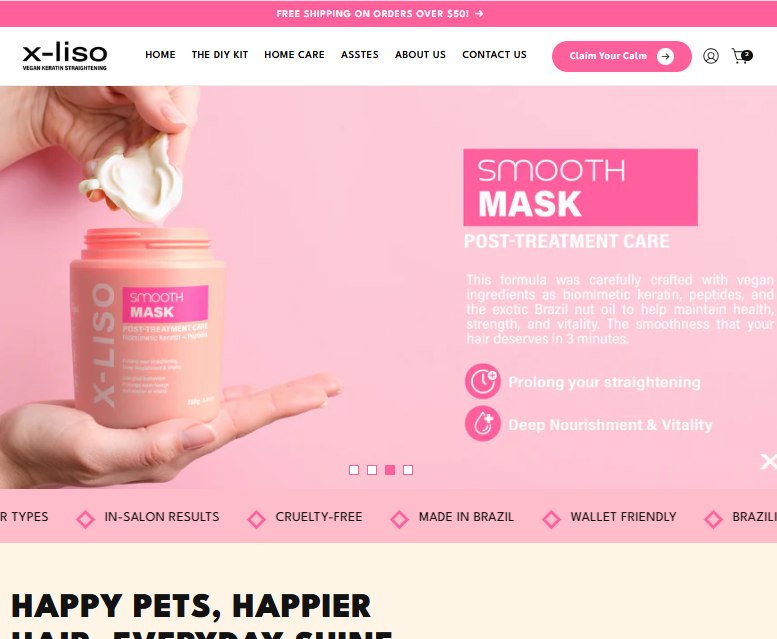Screen dimensions: 777x639
Task: Select the active third slide indicator
Action: tap(390, 470)
